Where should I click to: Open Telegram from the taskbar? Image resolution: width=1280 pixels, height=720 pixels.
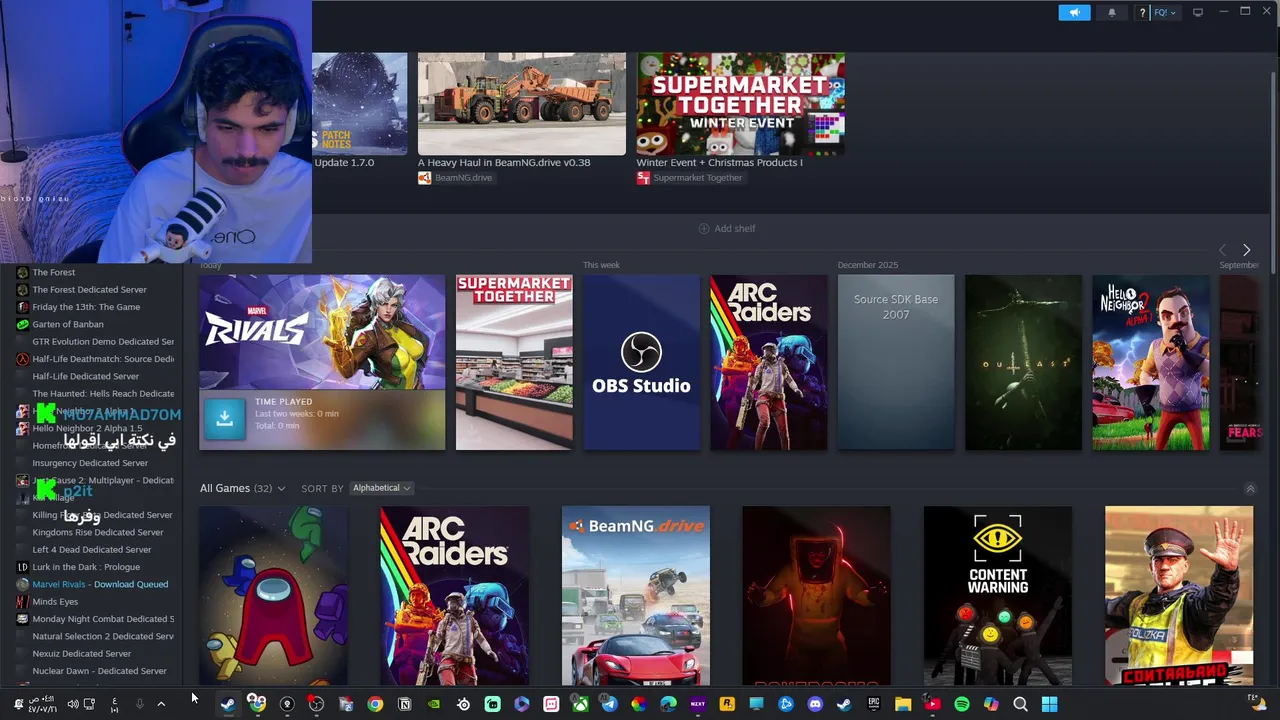tap(609, 704)
